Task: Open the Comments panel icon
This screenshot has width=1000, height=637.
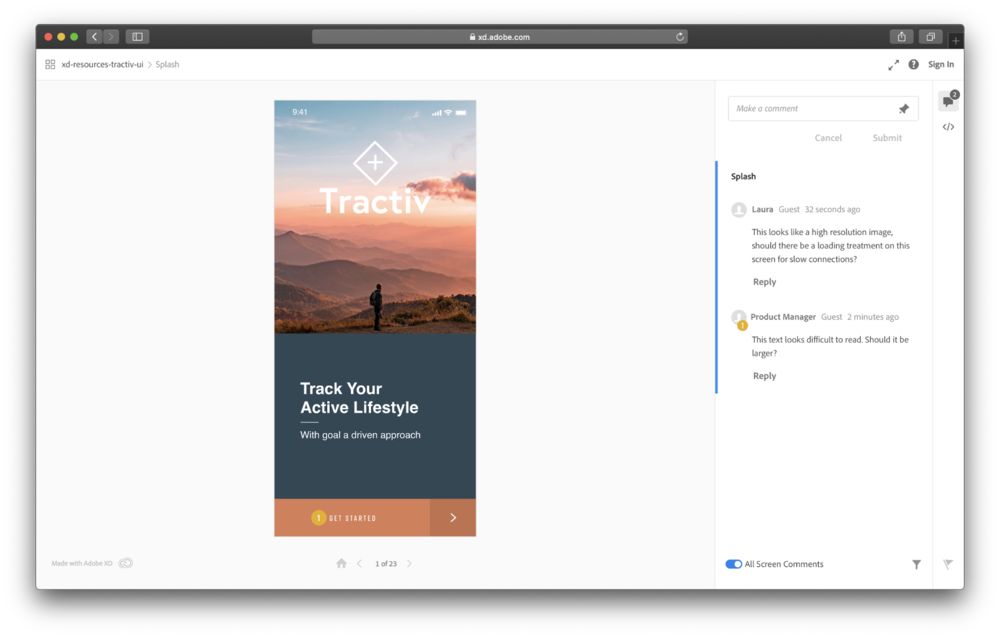Action: coord(948,100)
